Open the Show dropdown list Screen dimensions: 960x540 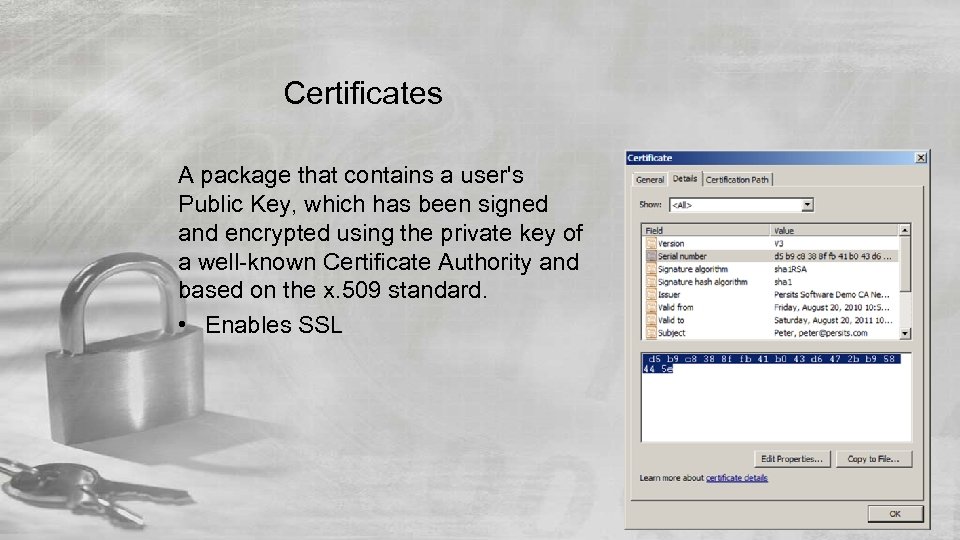coord(741,205)
